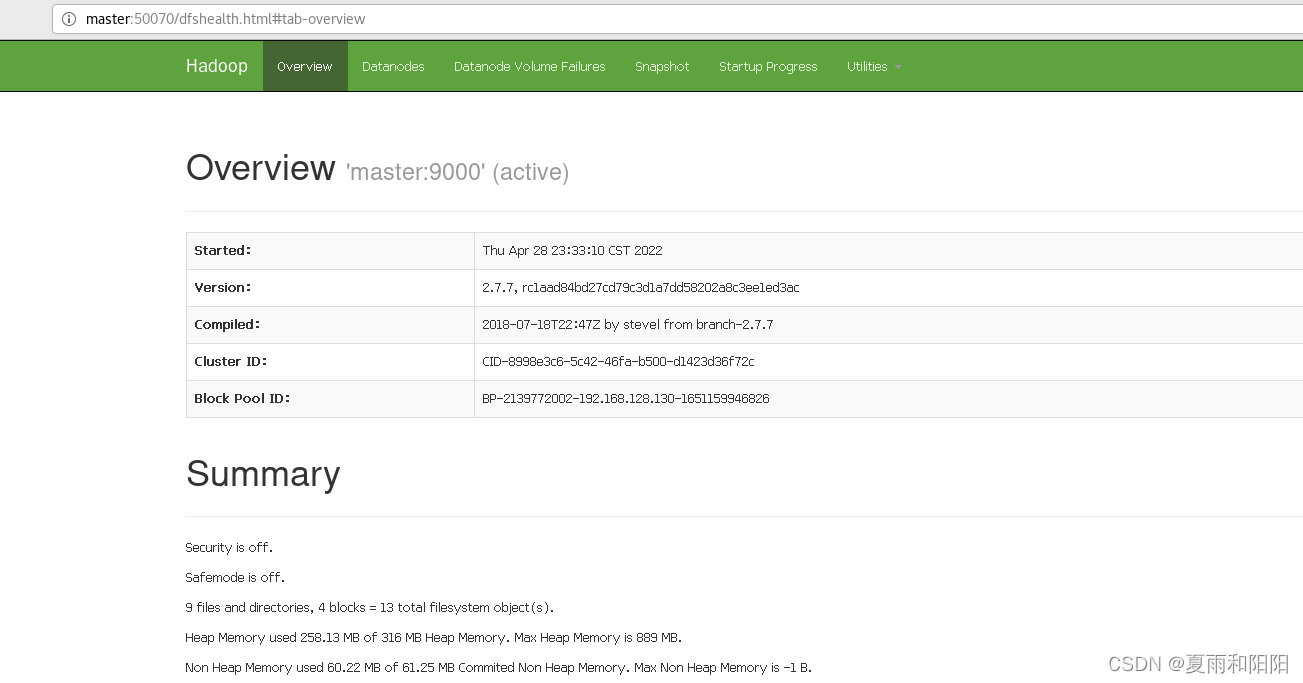
Task: Open the Startup Progress tab
Action: tap(768, 66)
